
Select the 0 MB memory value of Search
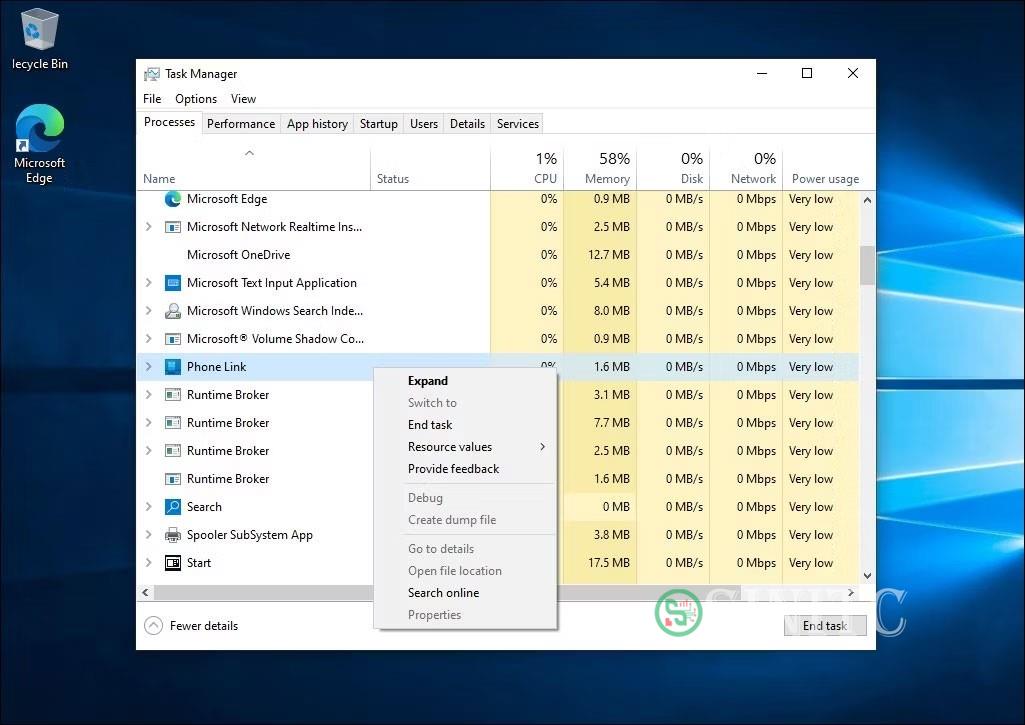tap(616, 507)
